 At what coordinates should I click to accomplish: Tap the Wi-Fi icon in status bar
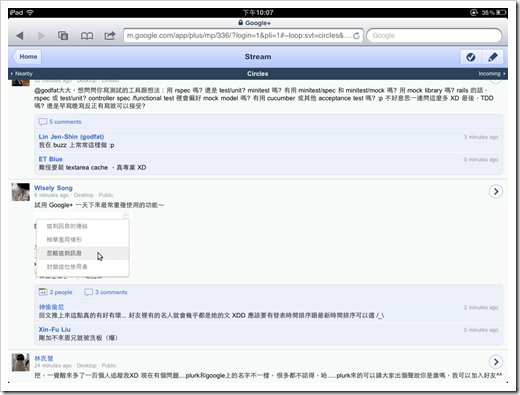[30, 13]
